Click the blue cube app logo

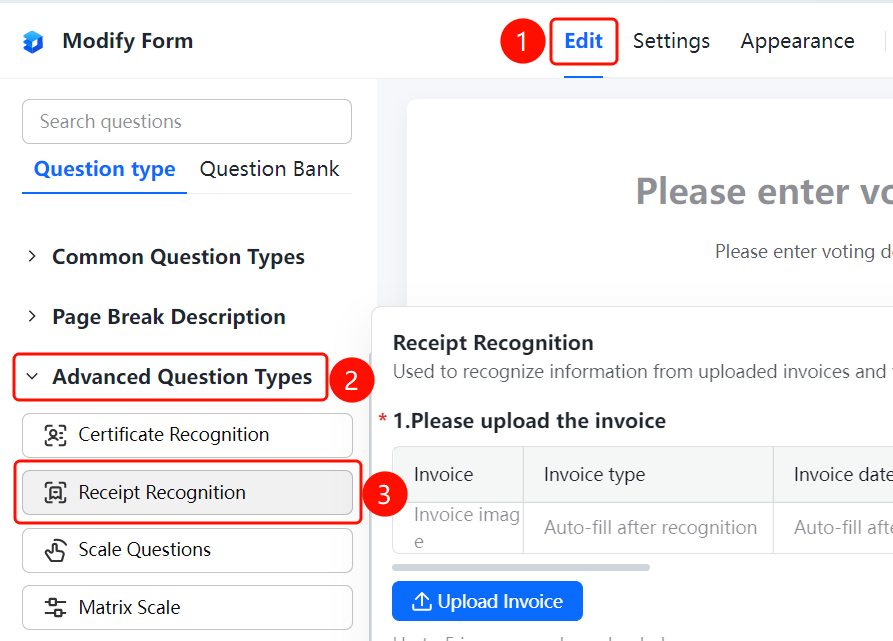click(33, 42)
